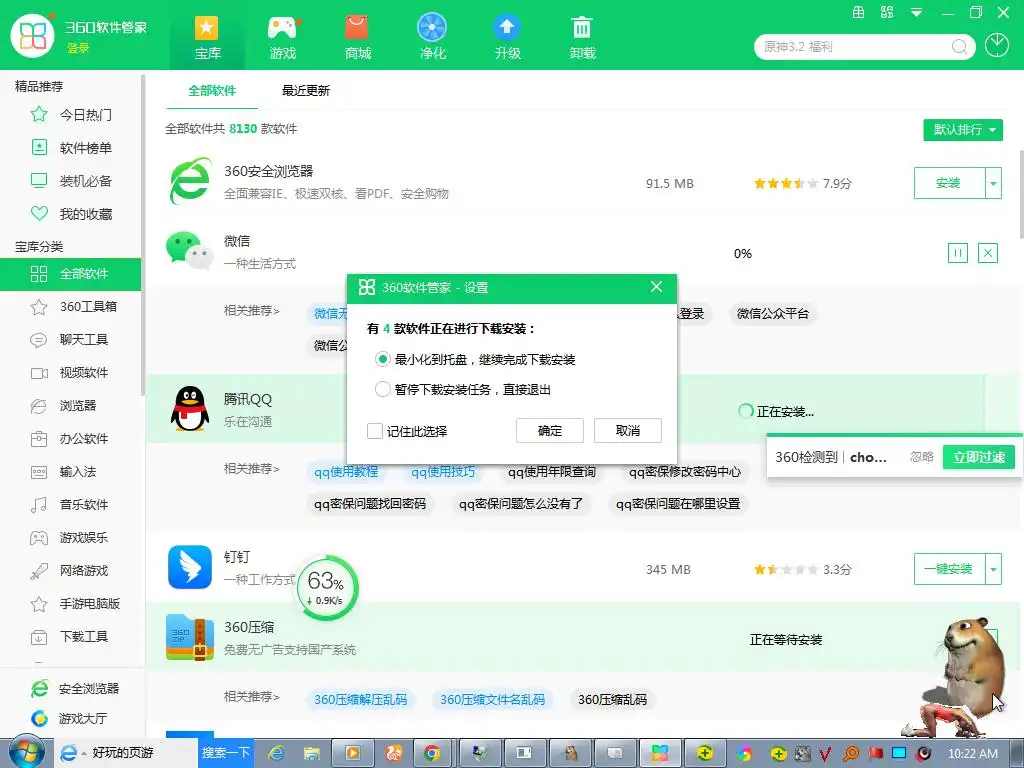
Task: Open the qq使用教程 related link
Action: [346, 472]
